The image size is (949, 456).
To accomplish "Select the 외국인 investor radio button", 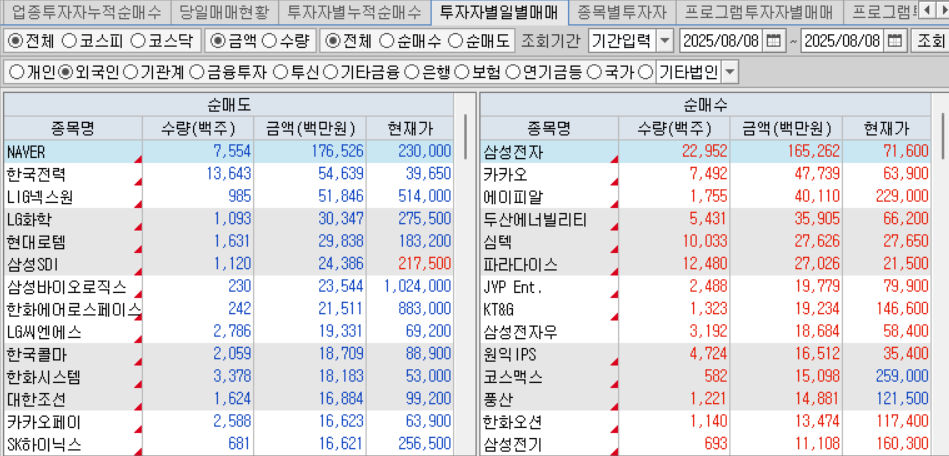I will [65, 73].
